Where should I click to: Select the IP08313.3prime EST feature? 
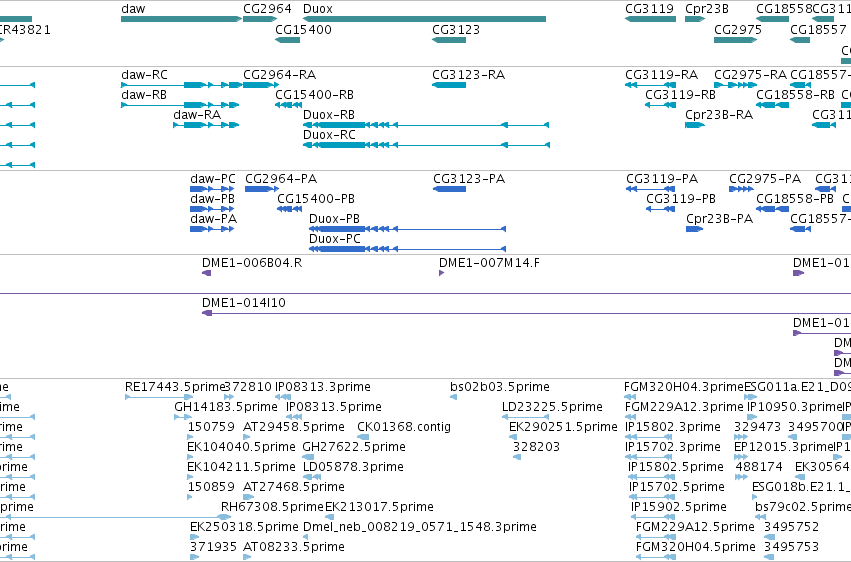tap(283, 398)
